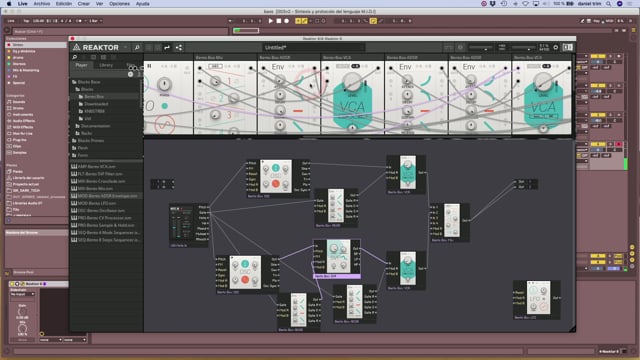Select Instruments category in Live browser
This screenshot has height=360, width=640.
click(x=22, y=115)
